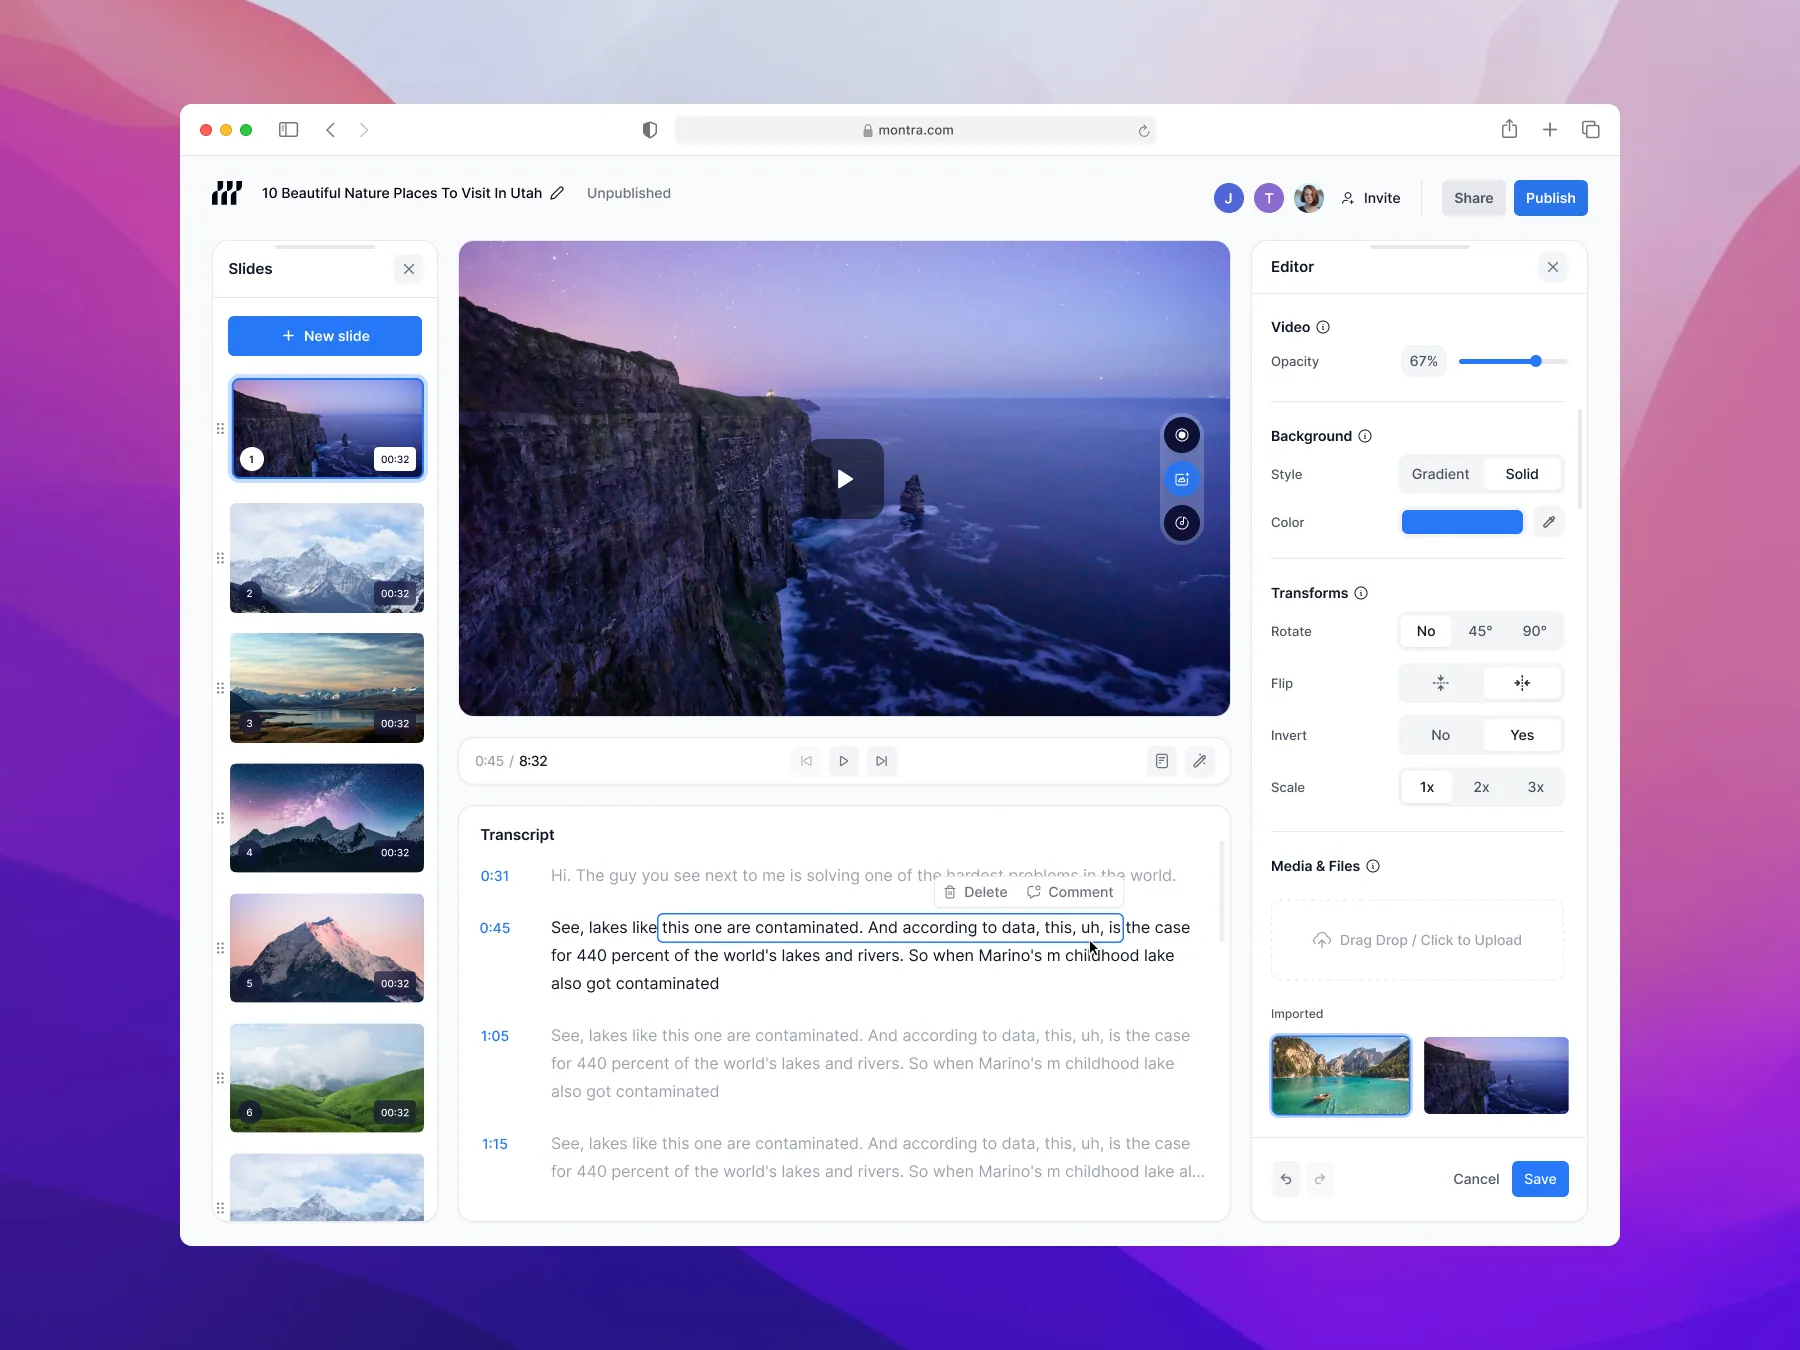Click the montra.com address bar
The width and height of the screenshot is (1800, 1350).
pos(915,130)
